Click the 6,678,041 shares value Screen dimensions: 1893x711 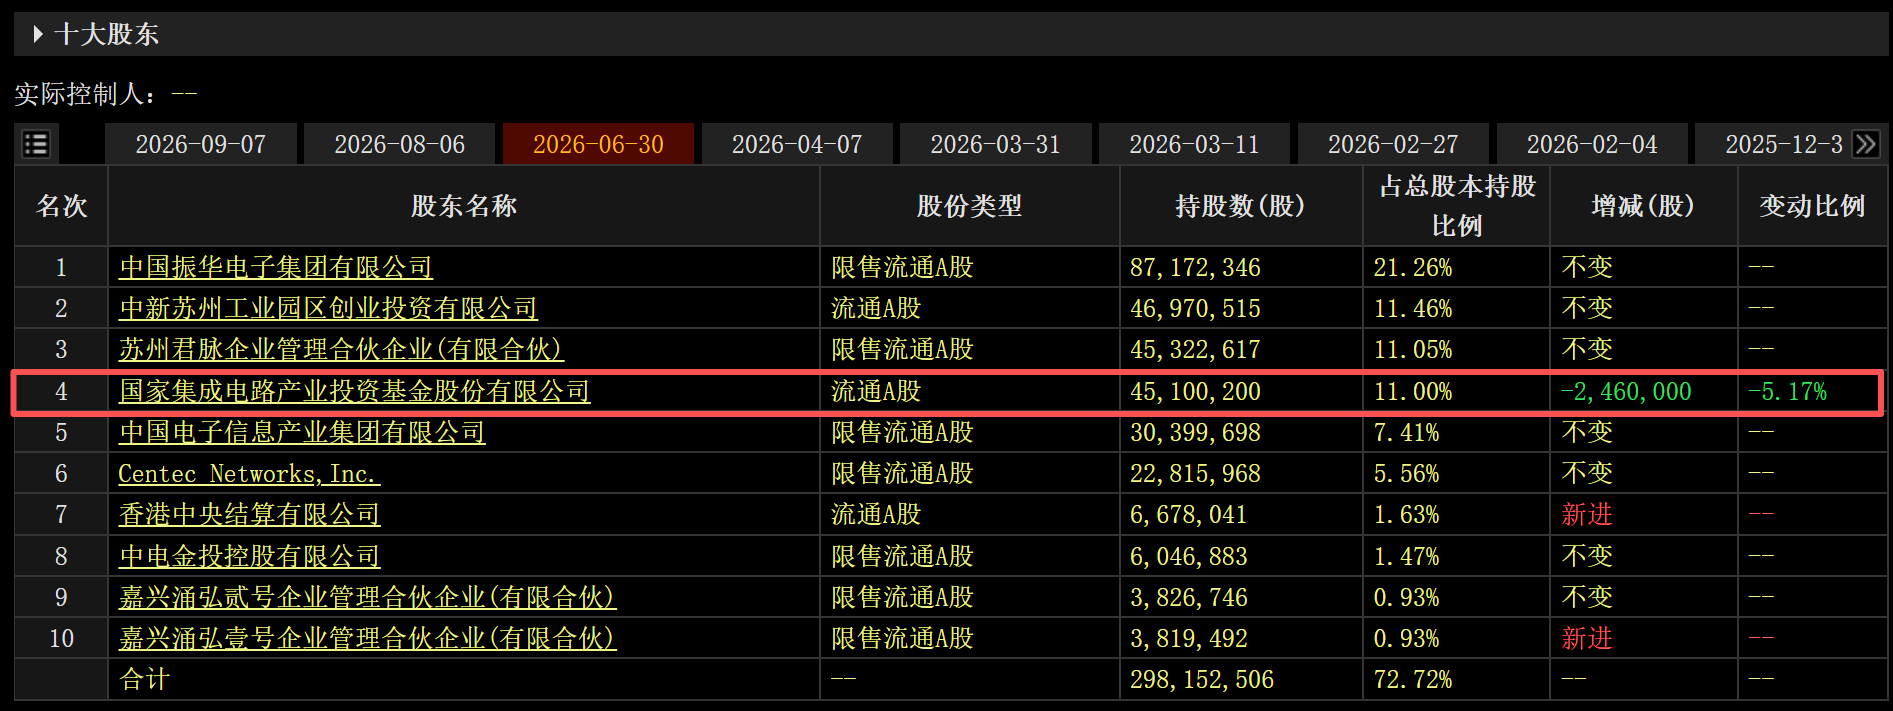[x=1189, y=514]
